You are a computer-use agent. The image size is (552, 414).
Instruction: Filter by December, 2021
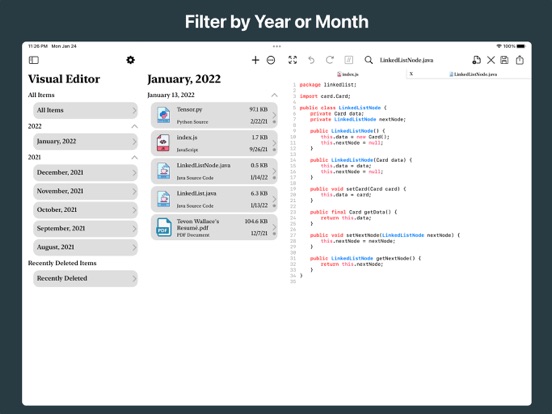point(85,172)
